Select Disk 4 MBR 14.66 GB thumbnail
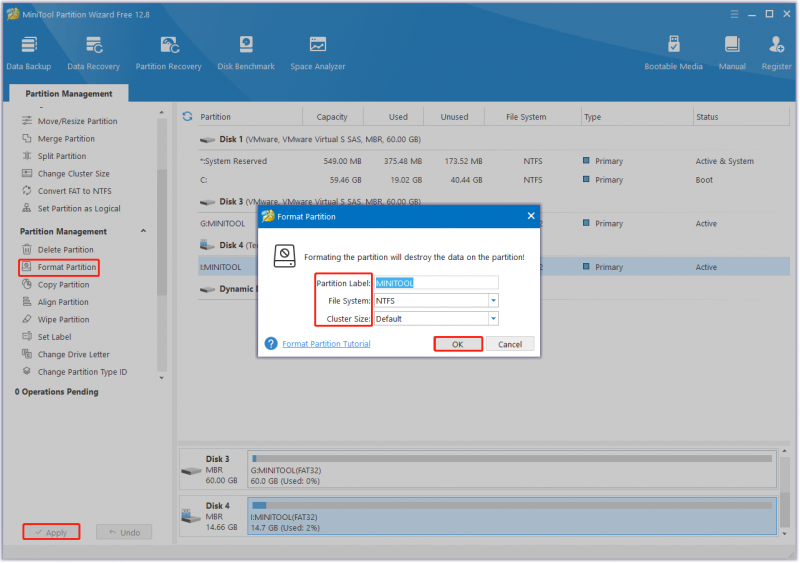 point(213,516)
